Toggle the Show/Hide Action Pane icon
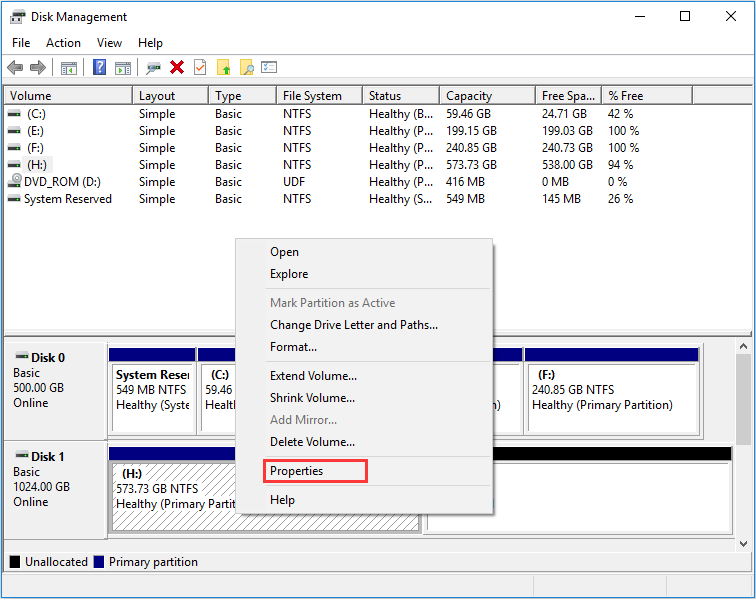Image resolution: width=756 pixels, height=599 pixels. (x=123, y=68)
